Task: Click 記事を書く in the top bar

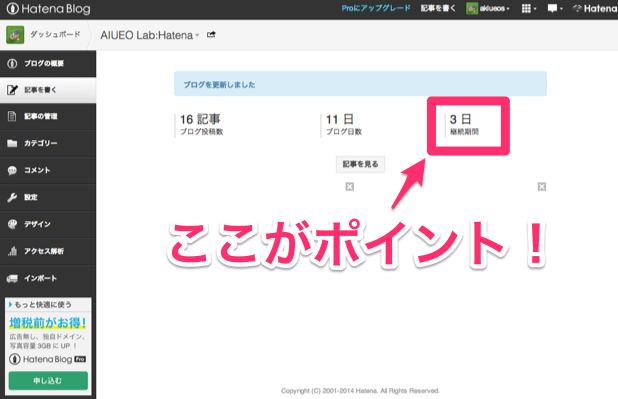Action: pos(438,8)
